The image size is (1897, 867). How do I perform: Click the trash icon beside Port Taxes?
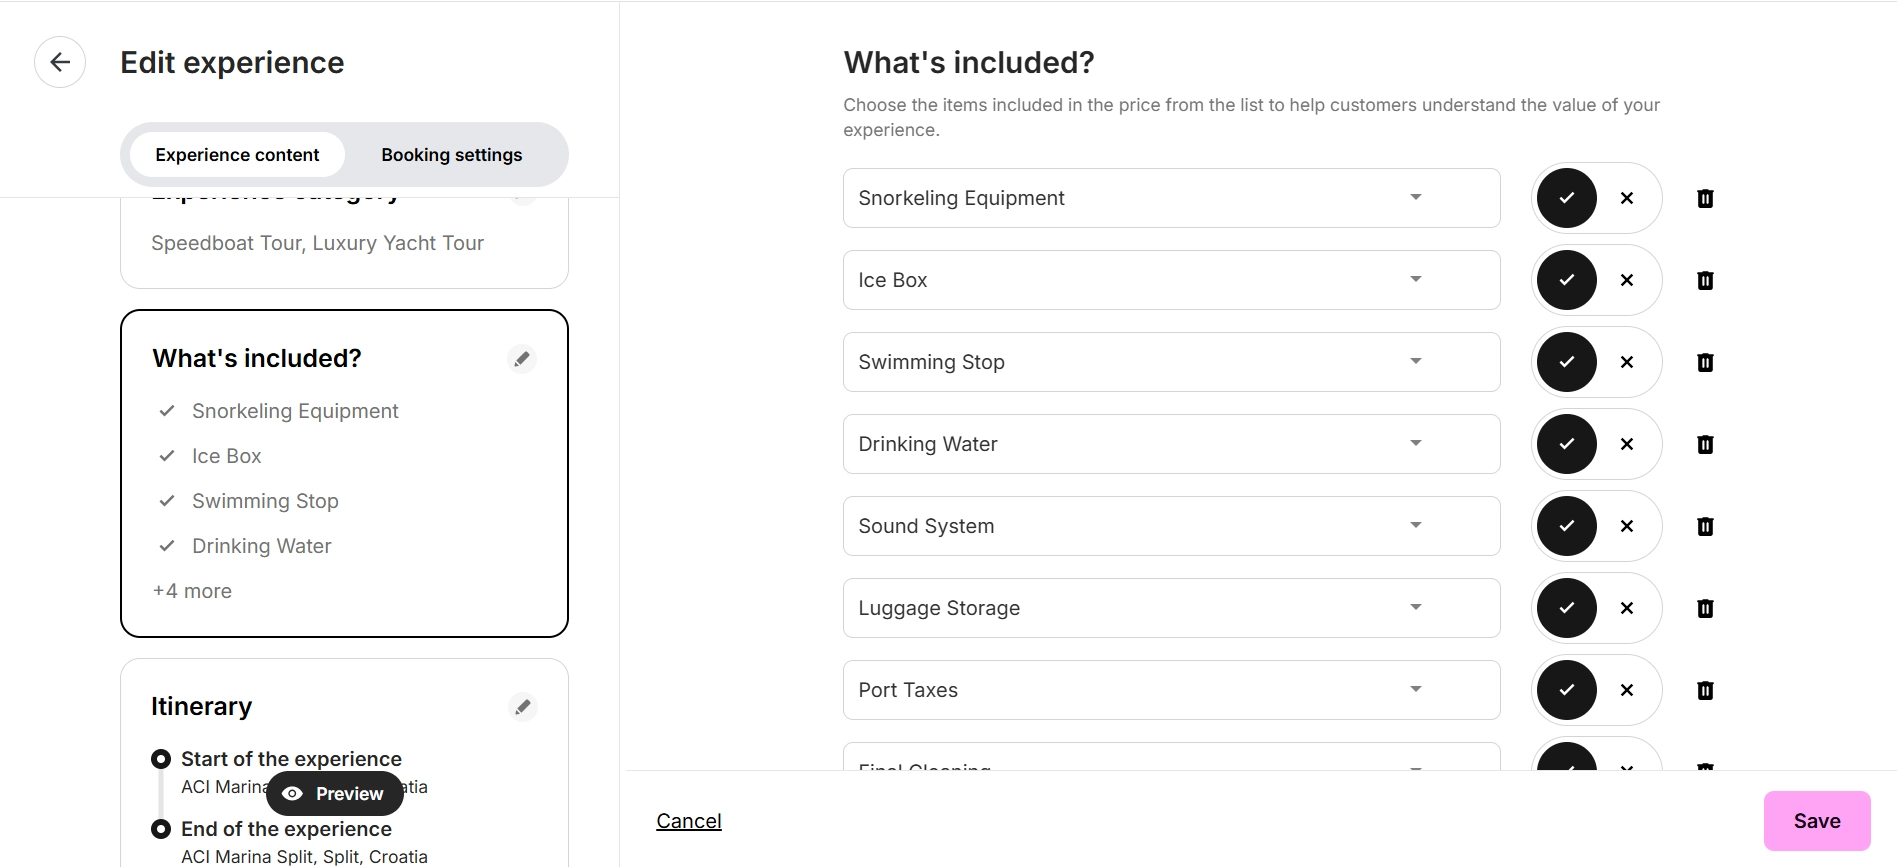(1705, 691)
